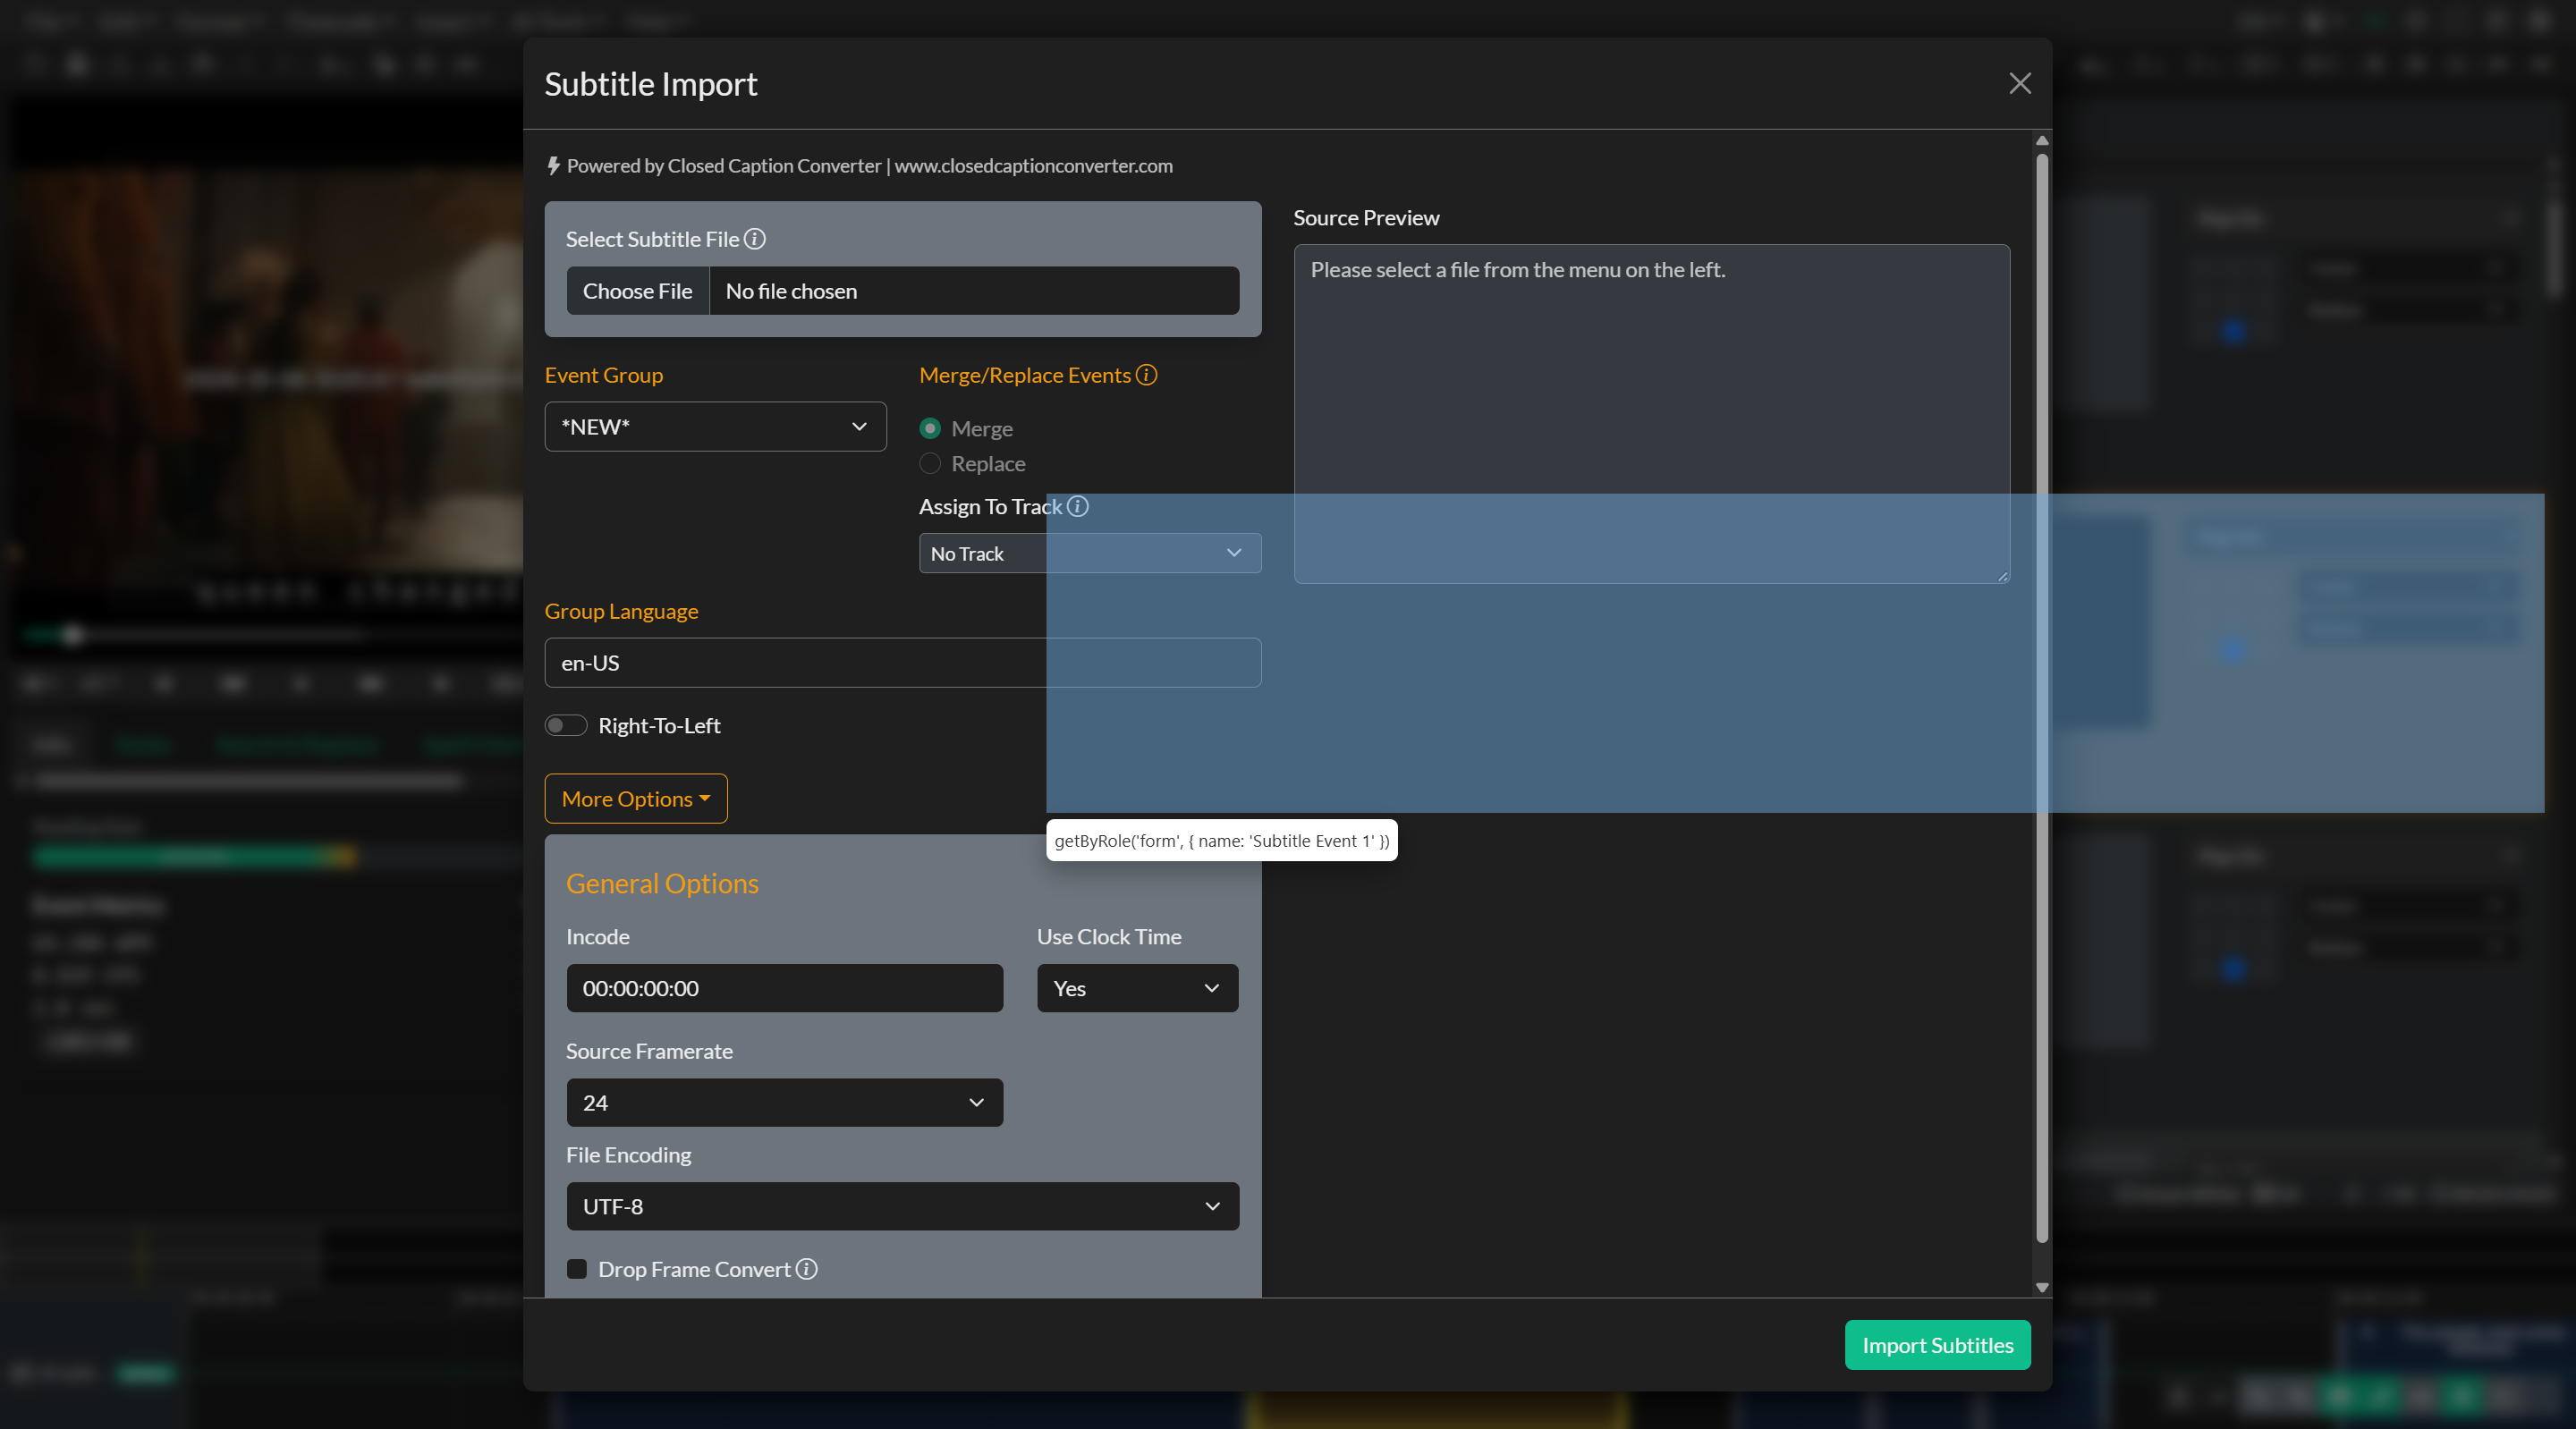Click the 'No file chosen' text

click(x=791, y=291)
